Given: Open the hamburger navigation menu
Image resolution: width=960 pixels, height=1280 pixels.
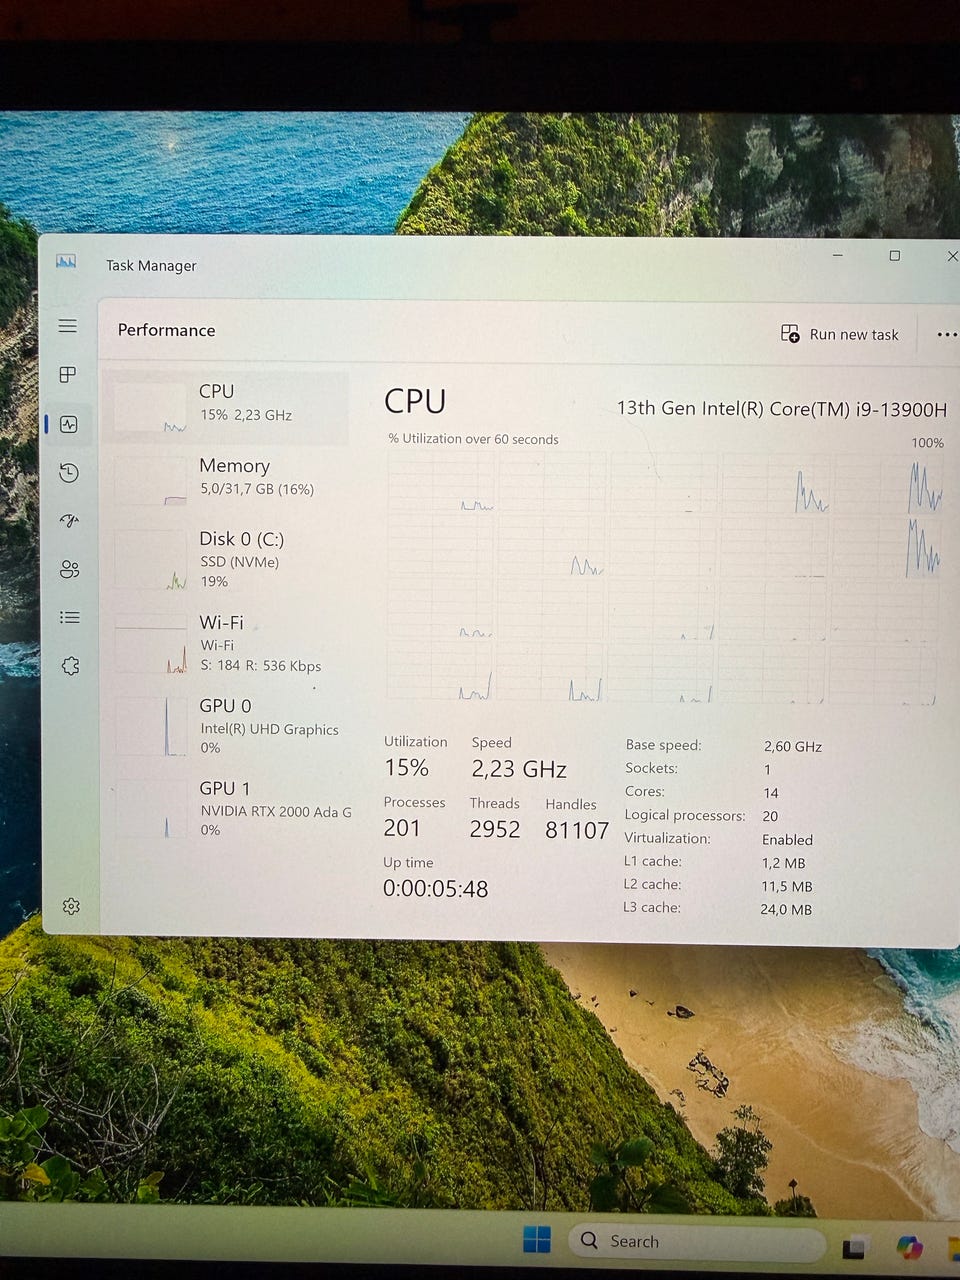Looking at the screenshot, I should pos(68,326).
